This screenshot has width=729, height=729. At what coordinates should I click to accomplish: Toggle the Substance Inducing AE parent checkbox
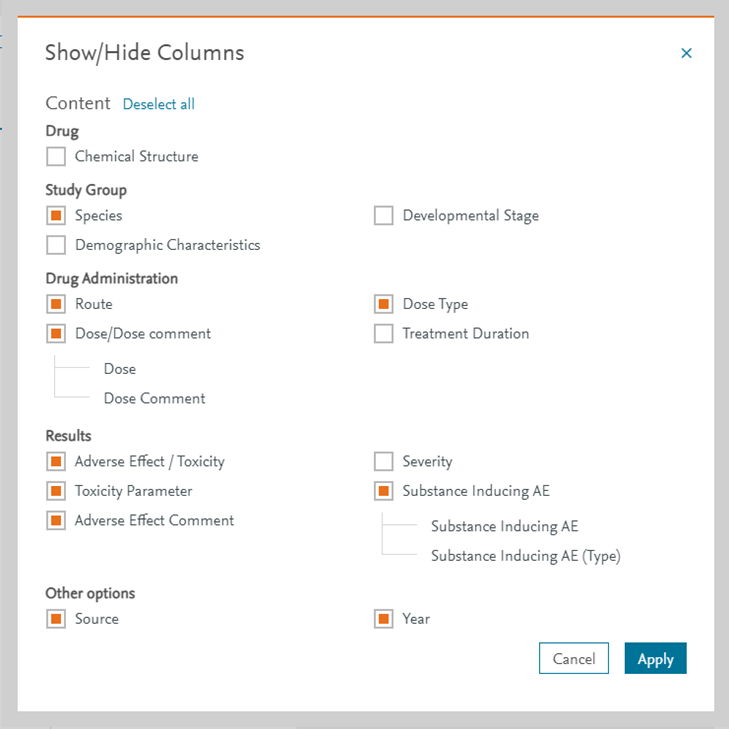pyautogui.click(x=384, y=491)
